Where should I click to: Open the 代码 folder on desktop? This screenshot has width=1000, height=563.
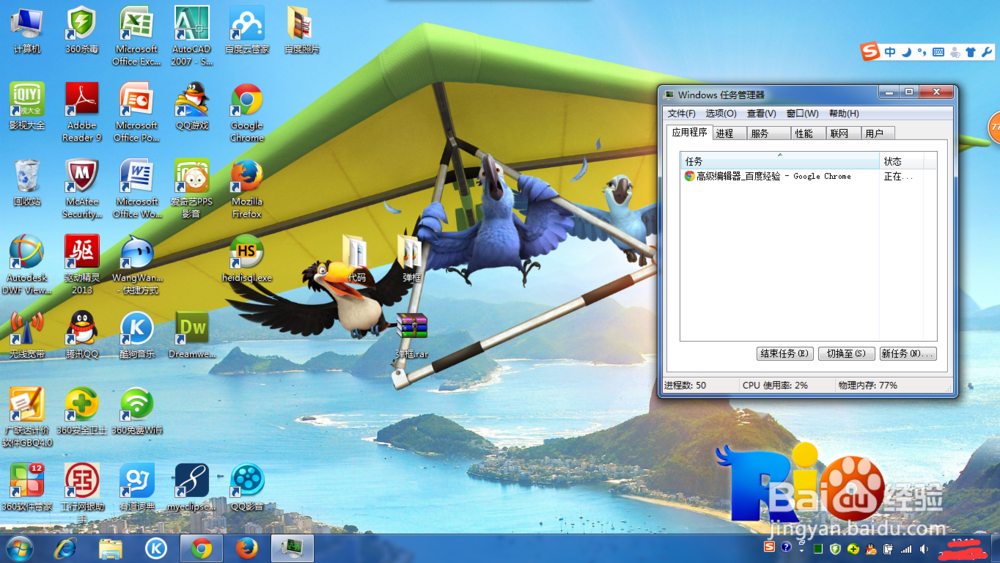356,259
